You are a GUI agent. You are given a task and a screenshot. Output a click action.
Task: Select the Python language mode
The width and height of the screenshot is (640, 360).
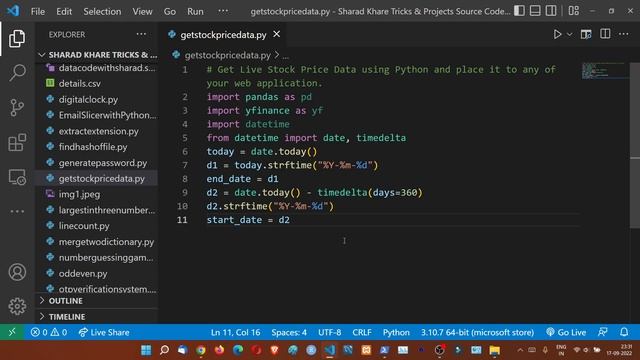tap(396, 332)
